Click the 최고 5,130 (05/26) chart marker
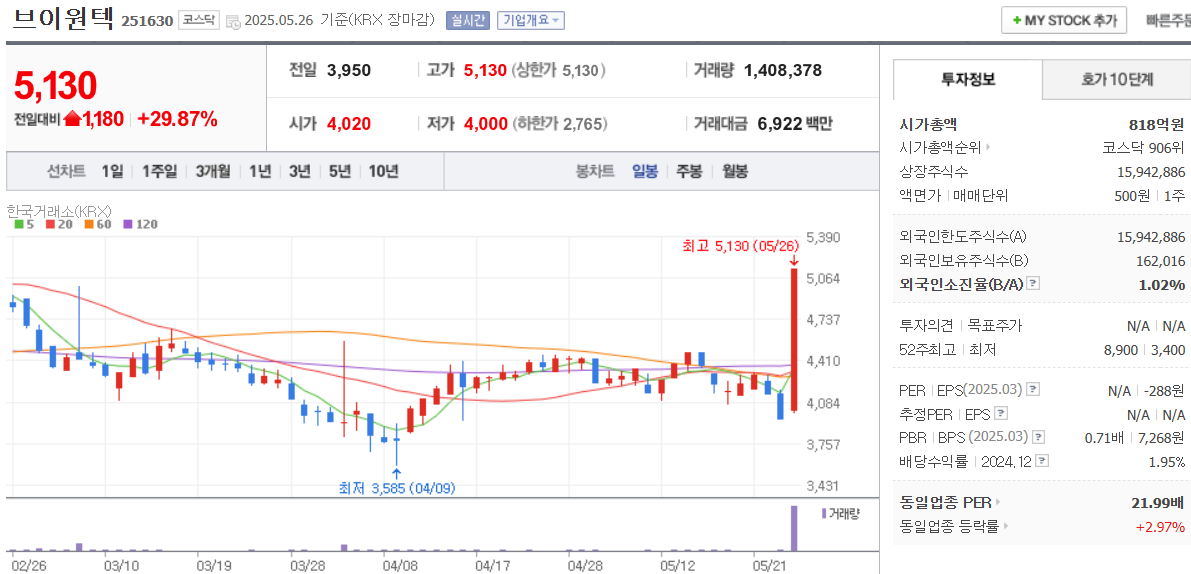This screenshot has height=574, width=1191. 741,245
